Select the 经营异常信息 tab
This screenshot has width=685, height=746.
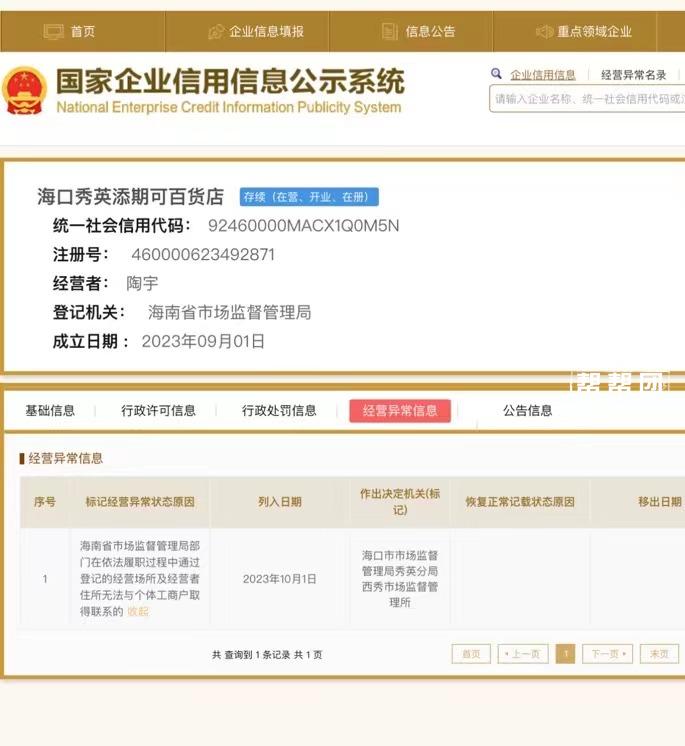tap(400, 411)
